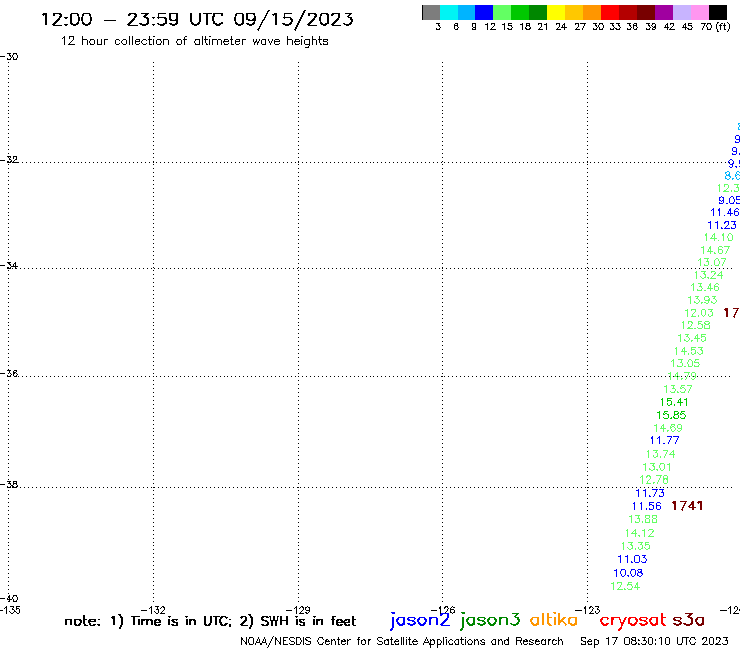Click the -132 longitude axis label
This screenshot has width=740, height=650.
tap(153, 610)
